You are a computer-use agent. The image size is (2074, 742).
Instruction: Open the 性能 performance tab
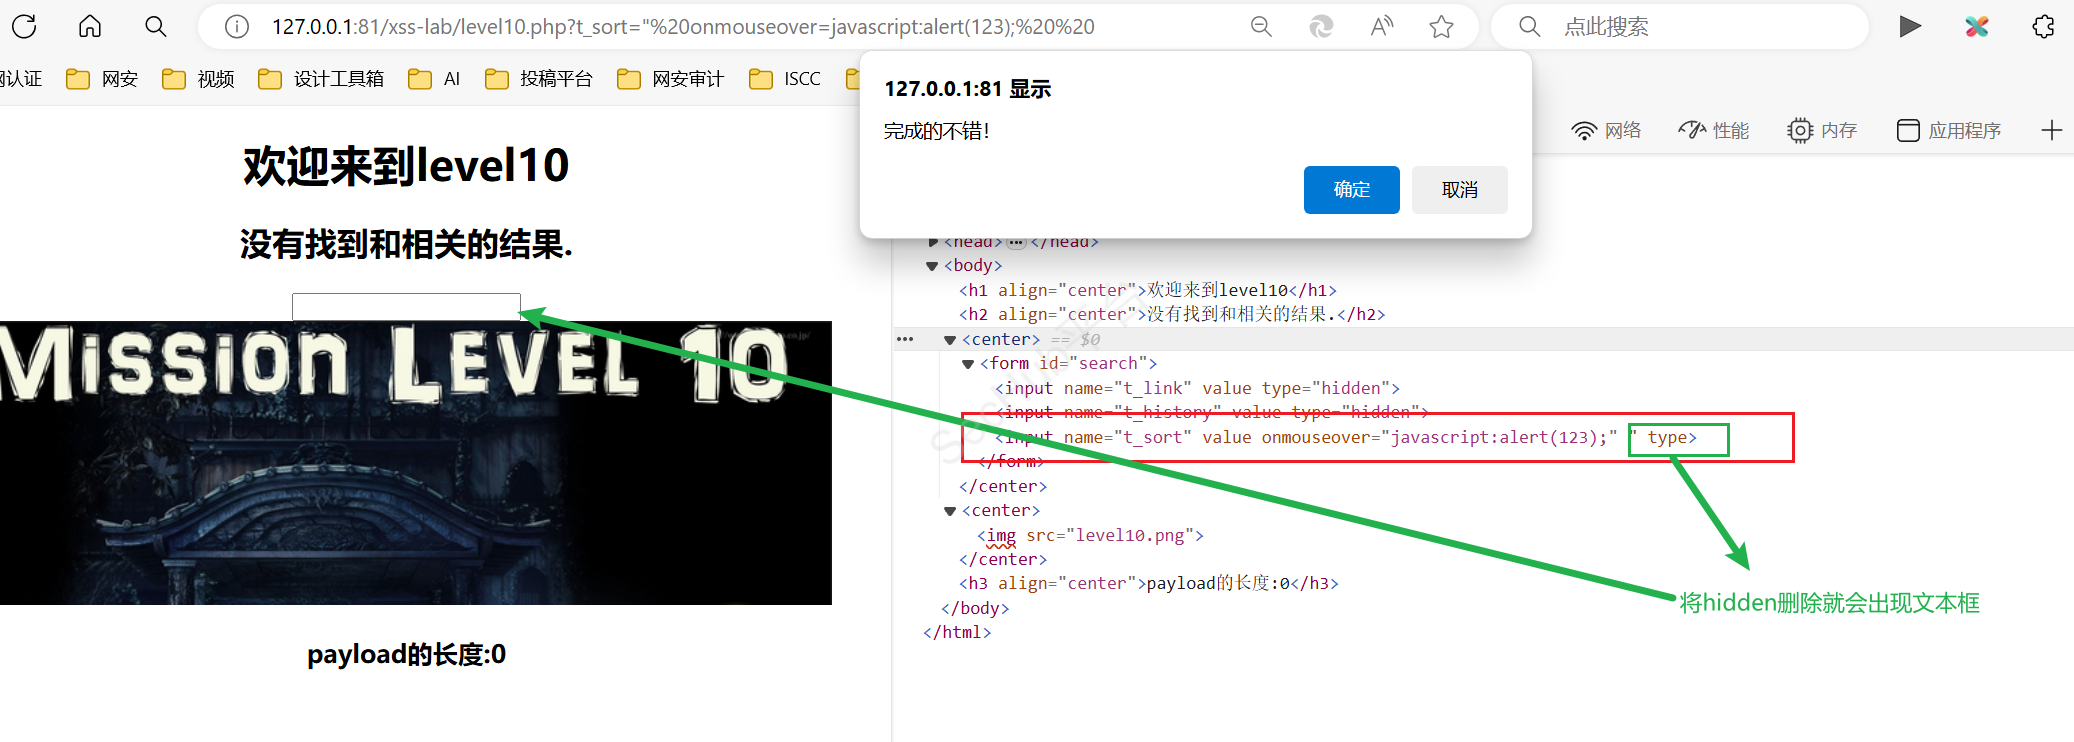(1713, 130)
